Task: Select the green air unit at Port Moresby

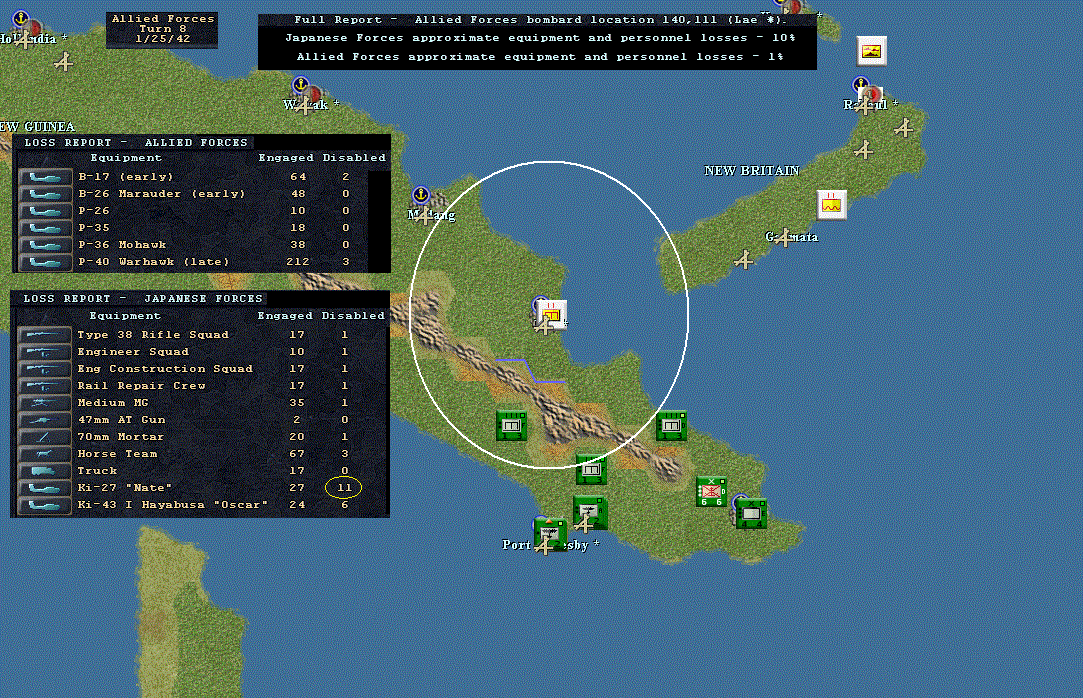Action: pos(550,534)
